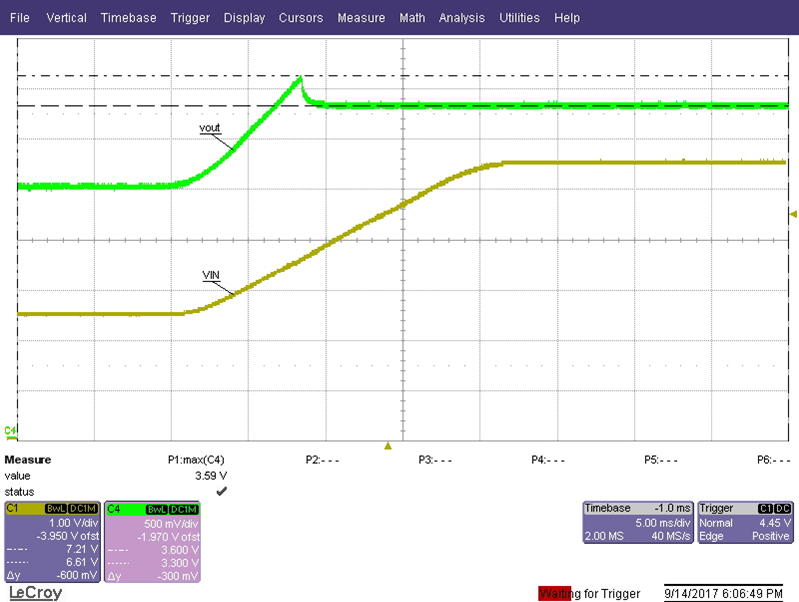
Task: Click the C4 500 mV/div value
Action: [171, 524]
